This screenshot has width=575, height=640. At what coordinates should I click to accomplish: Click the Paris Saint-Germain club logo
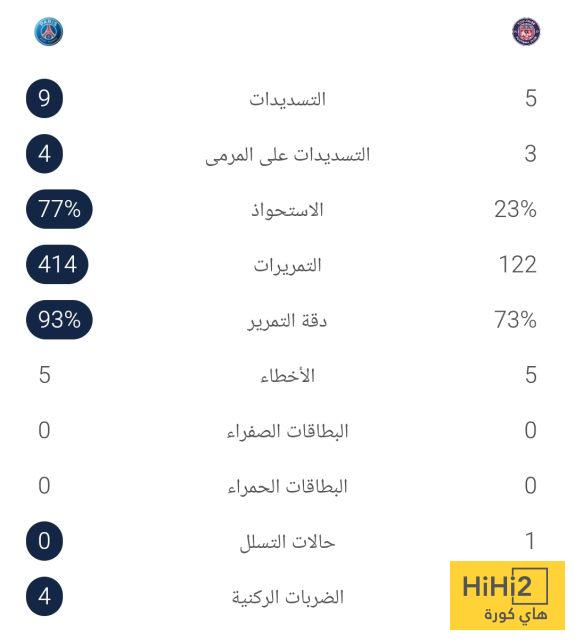[x=49, y=31]
